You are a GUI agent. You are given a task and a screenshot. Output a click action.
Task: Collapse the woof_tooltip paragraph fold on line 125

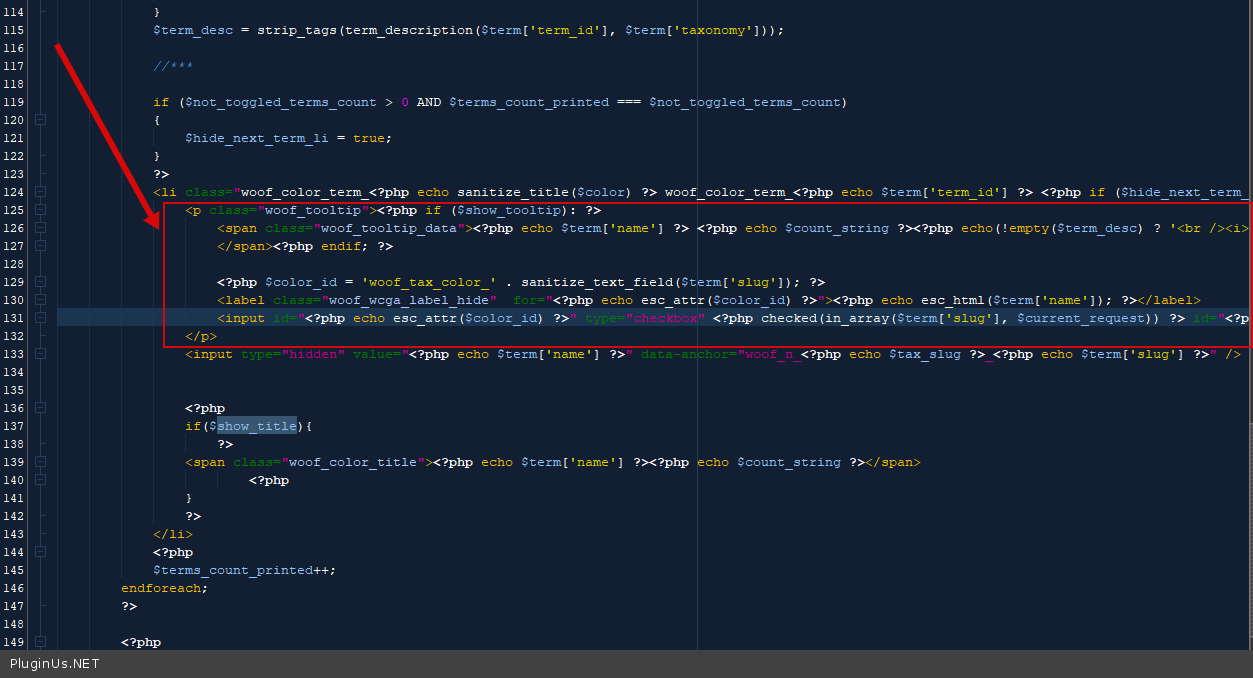click(41, 210)
